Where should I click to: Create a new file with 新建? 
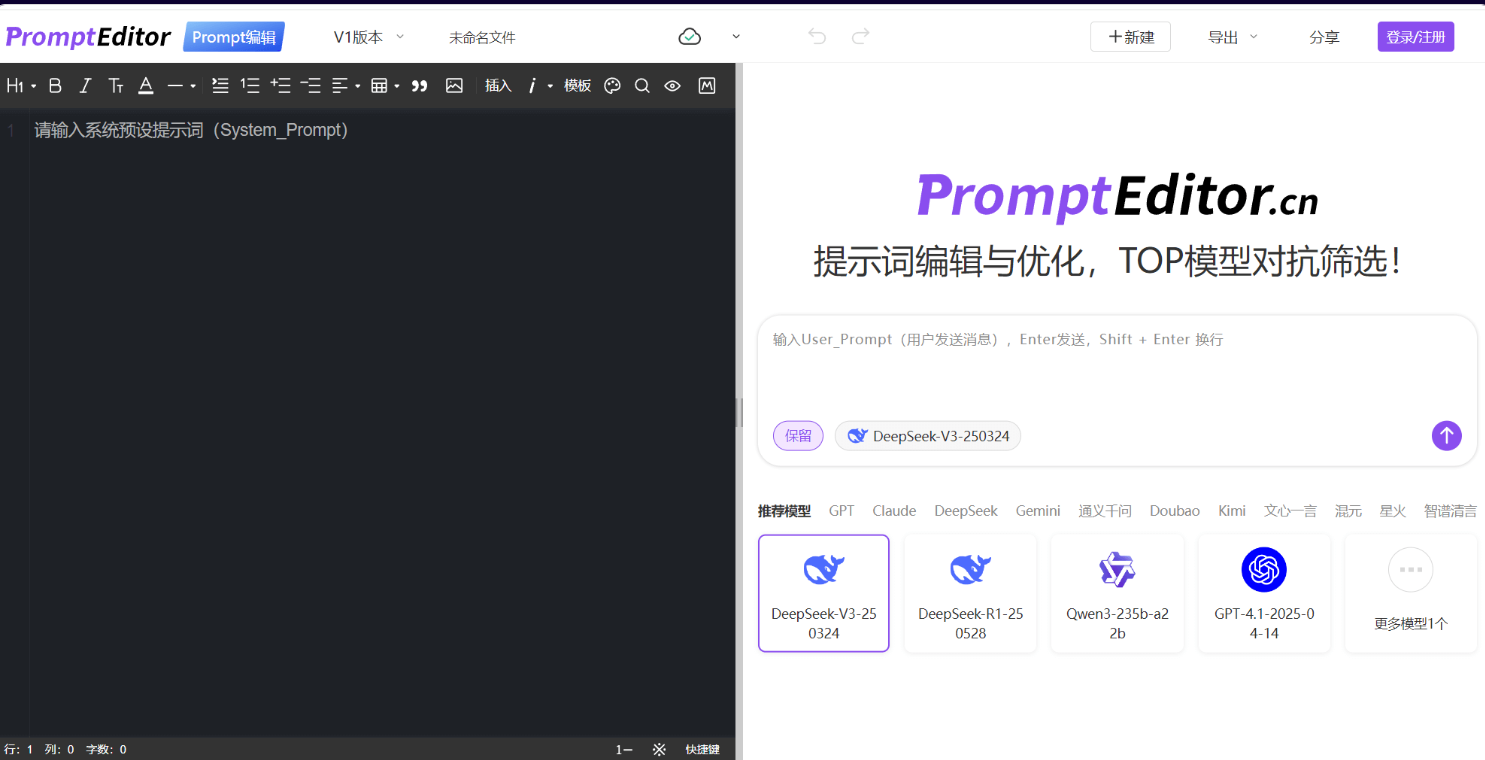[x=1130, y=37]
